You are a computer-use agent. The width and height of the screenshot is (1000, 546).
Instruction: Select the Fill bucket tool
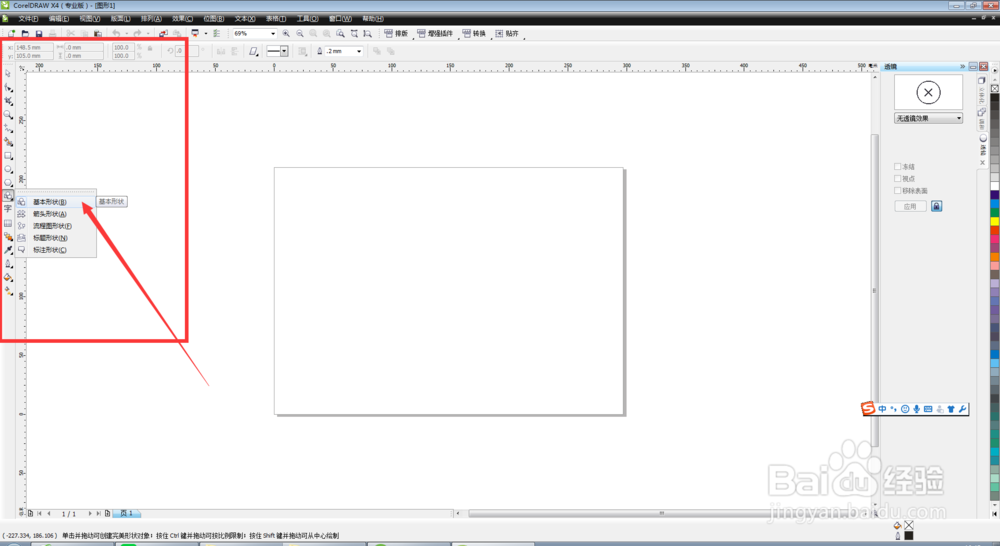8,277
